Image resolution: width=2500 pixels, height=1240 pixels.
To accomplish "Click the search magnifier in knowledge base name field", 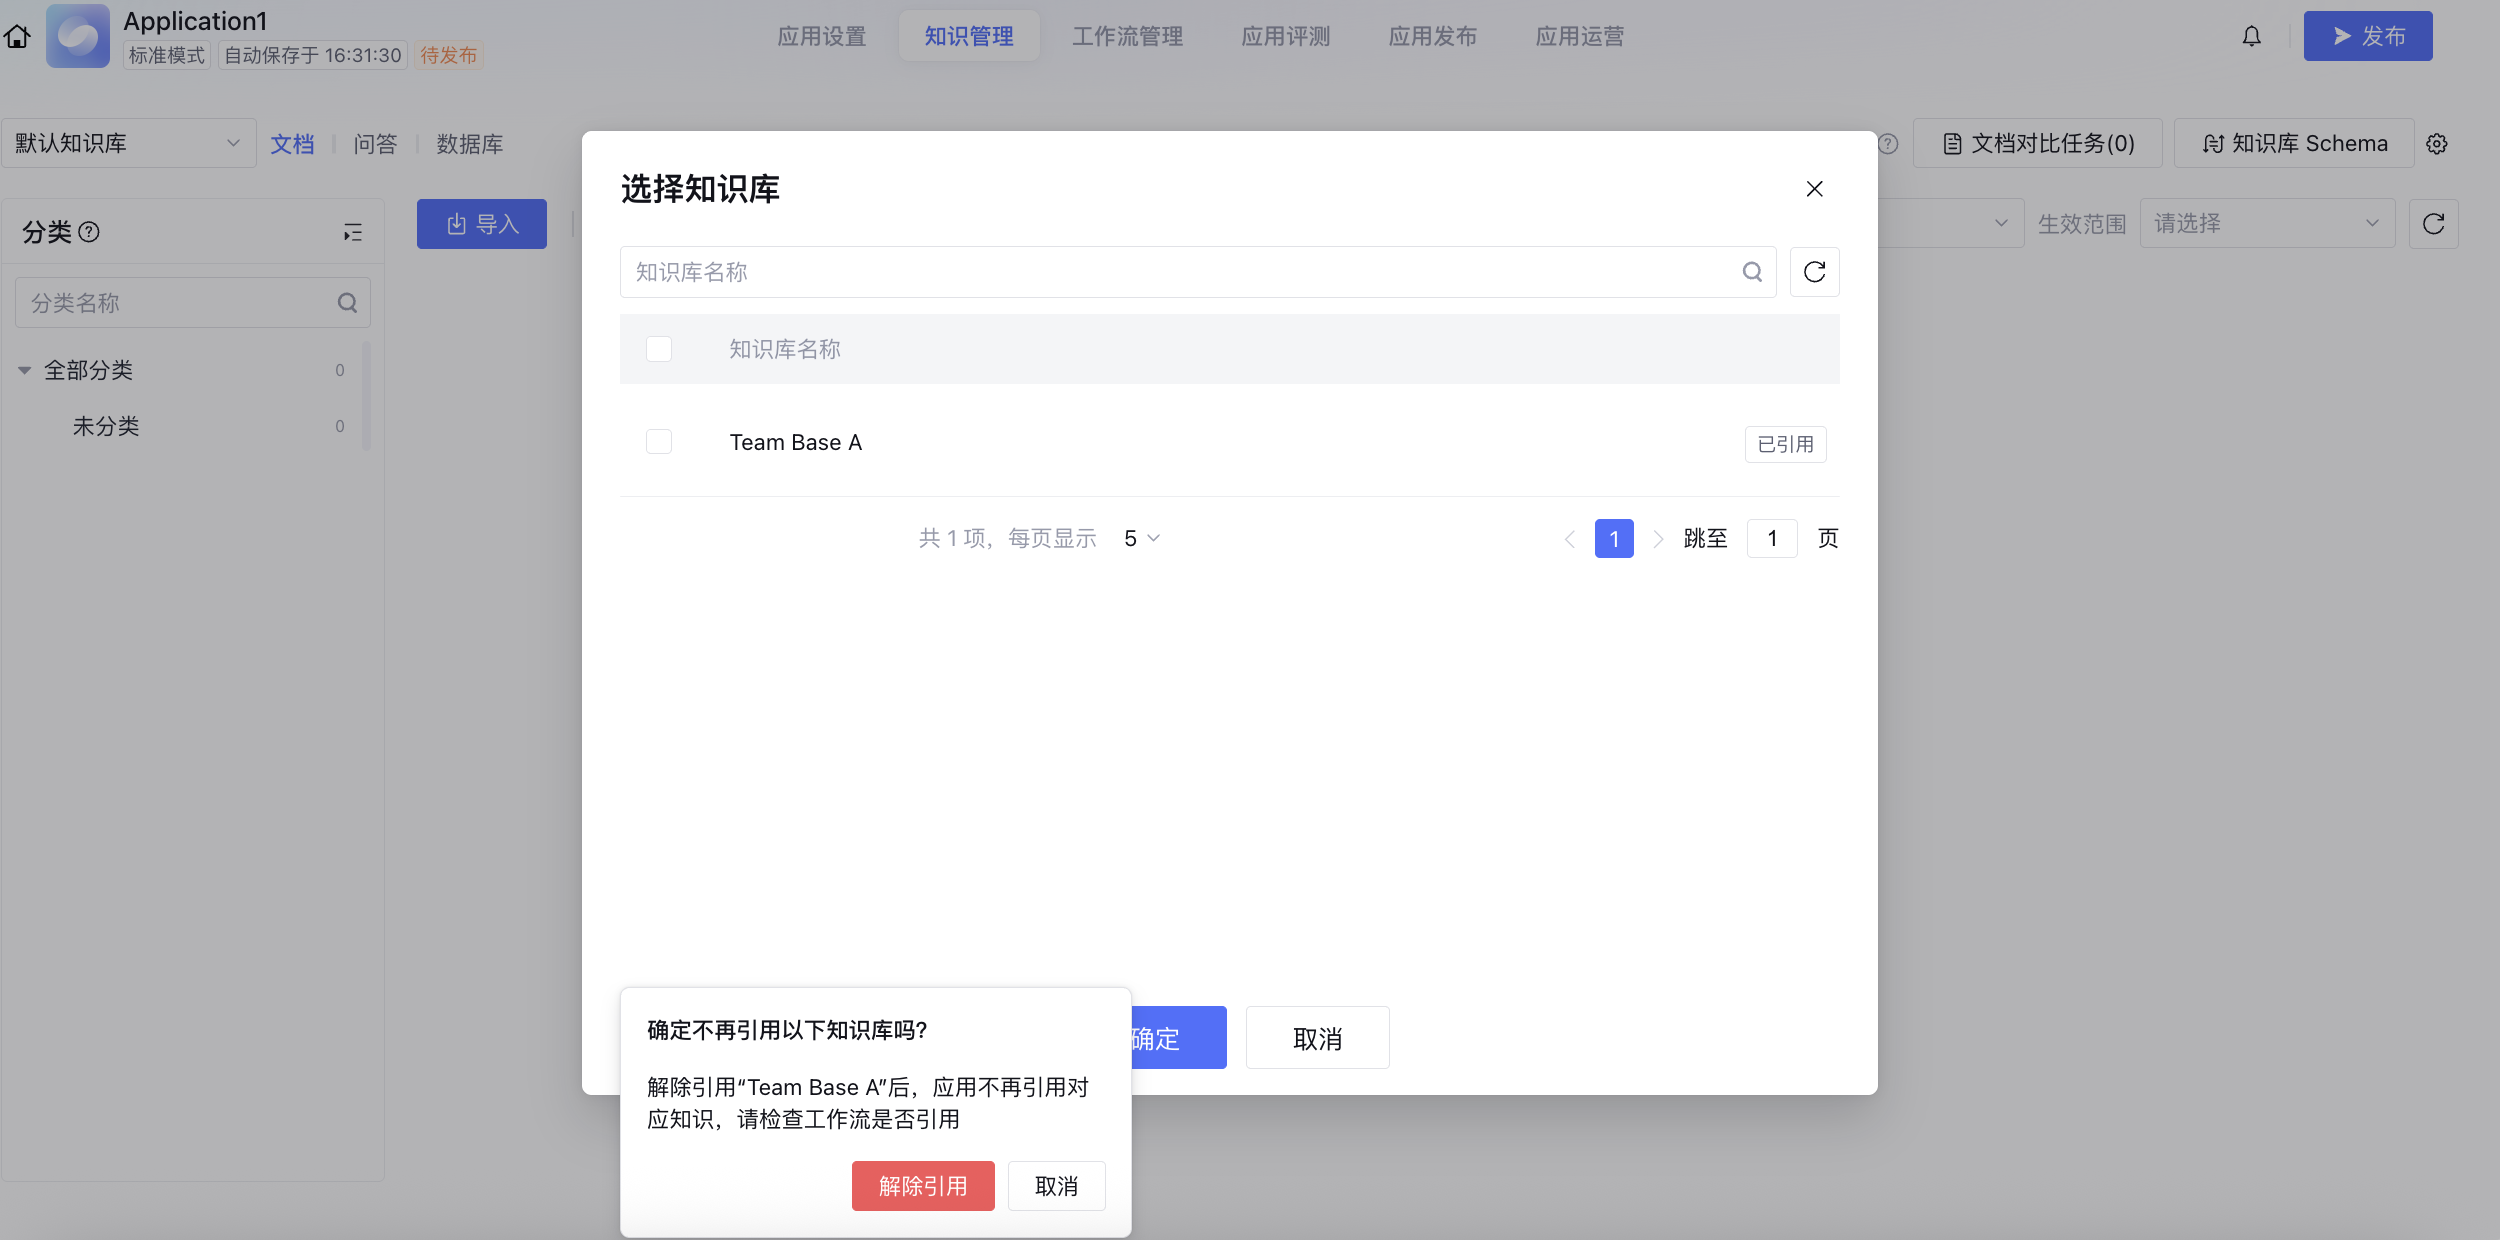I will click(x=1752, y=272).
